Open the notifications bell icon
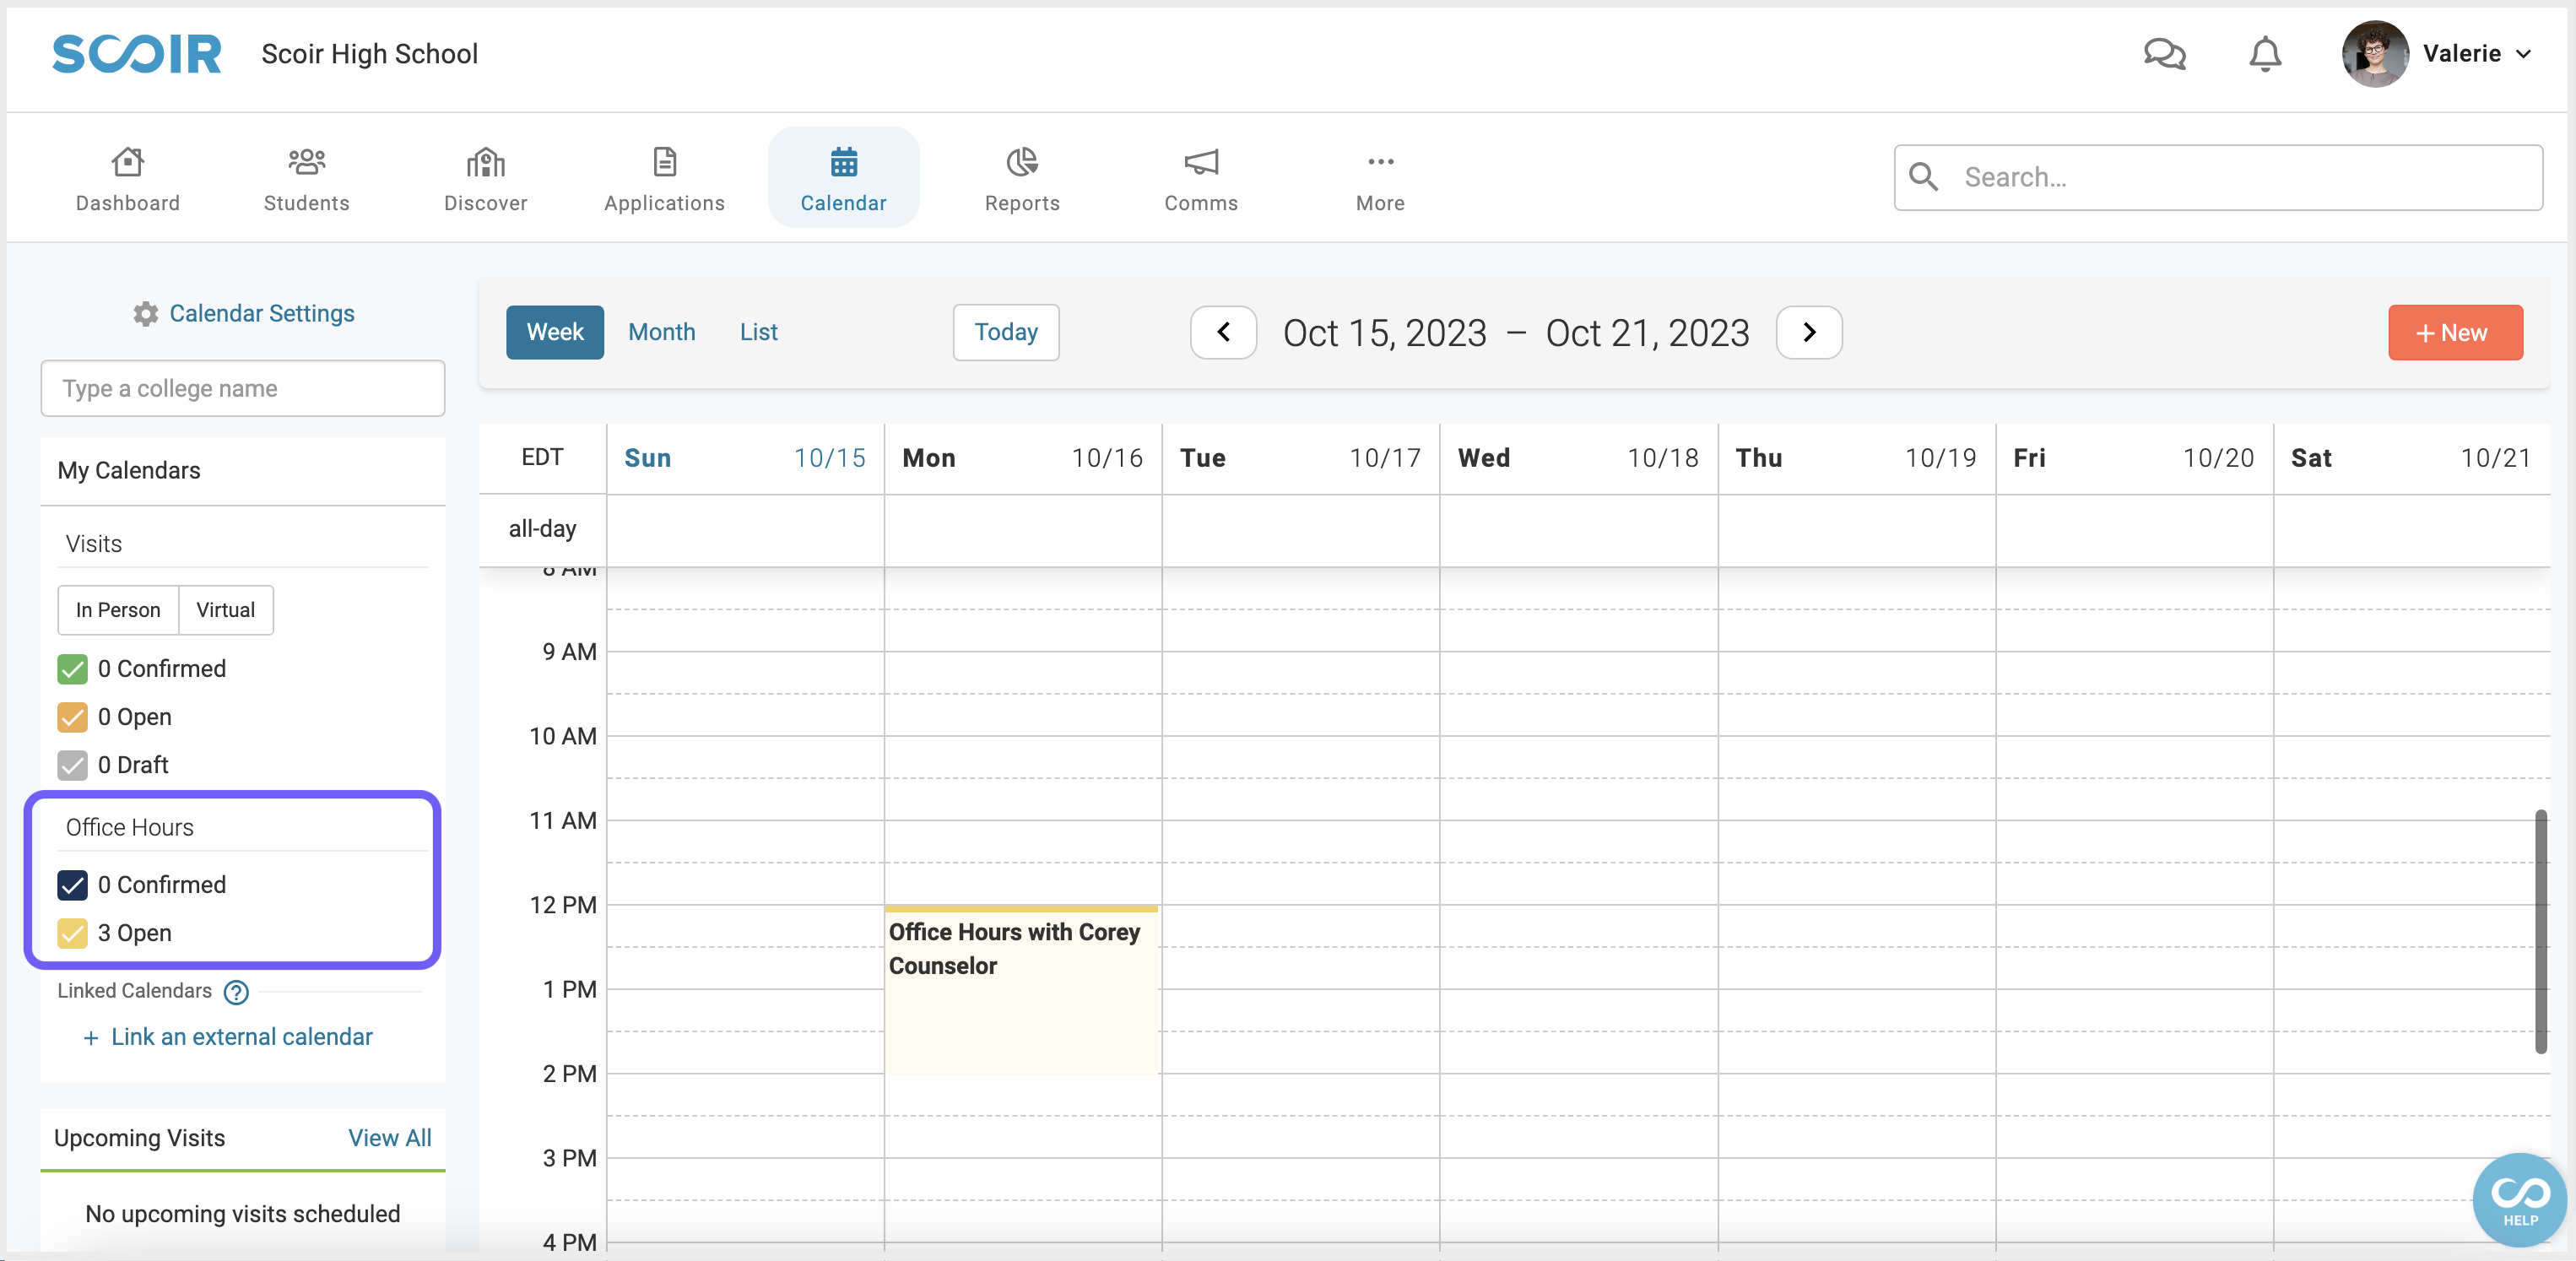Image resolution: width=2576 pixels, height=1261 pixels. (2265, 54)
